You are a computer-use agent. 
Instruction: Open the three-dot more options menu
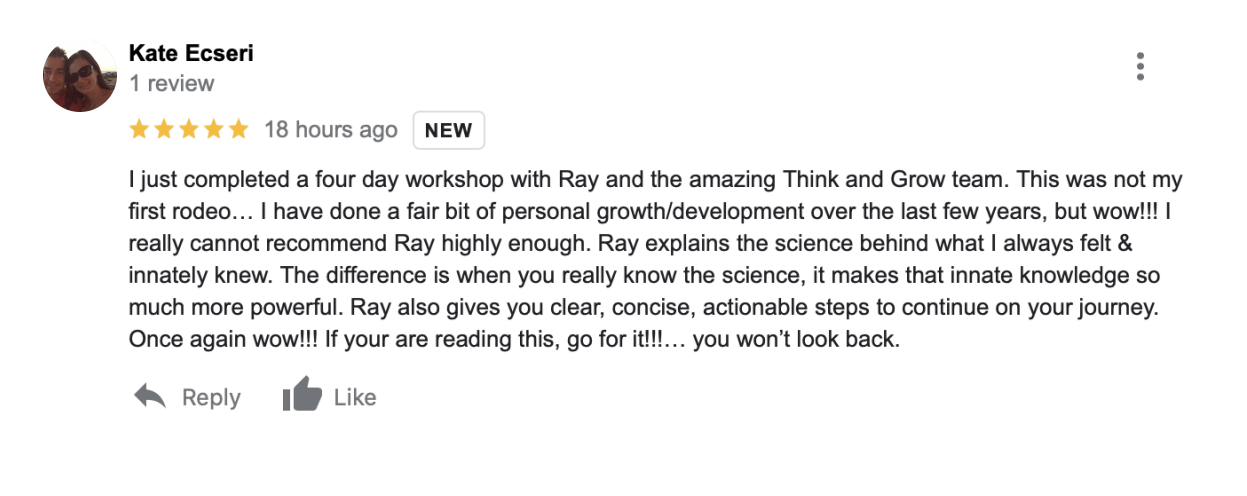(x=1139, y=66)
